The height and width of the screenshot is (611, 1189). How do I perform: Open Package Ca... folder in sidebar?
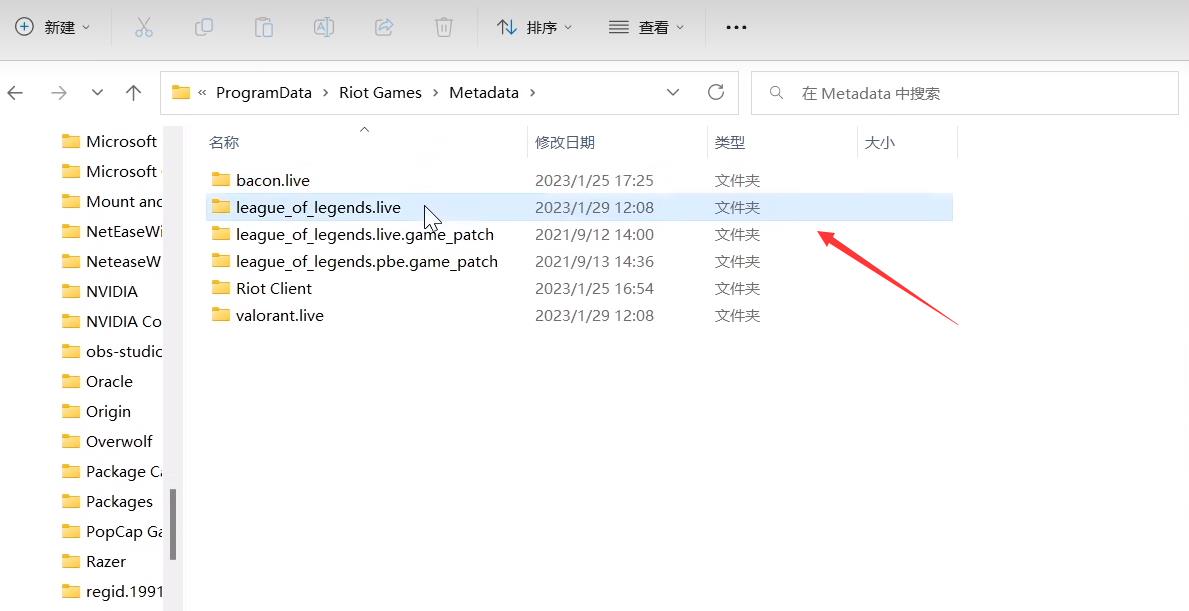coord(111,472)
